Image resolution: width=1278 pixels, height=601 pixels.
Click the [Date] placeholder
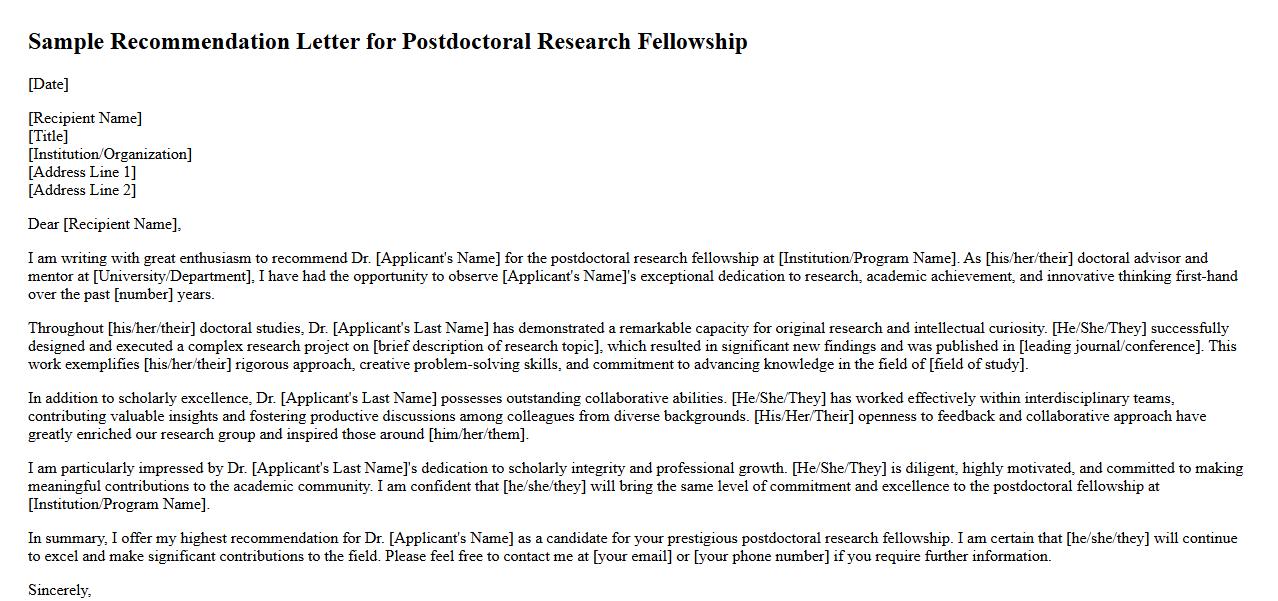pyautogui.click(x=48, y=84)
